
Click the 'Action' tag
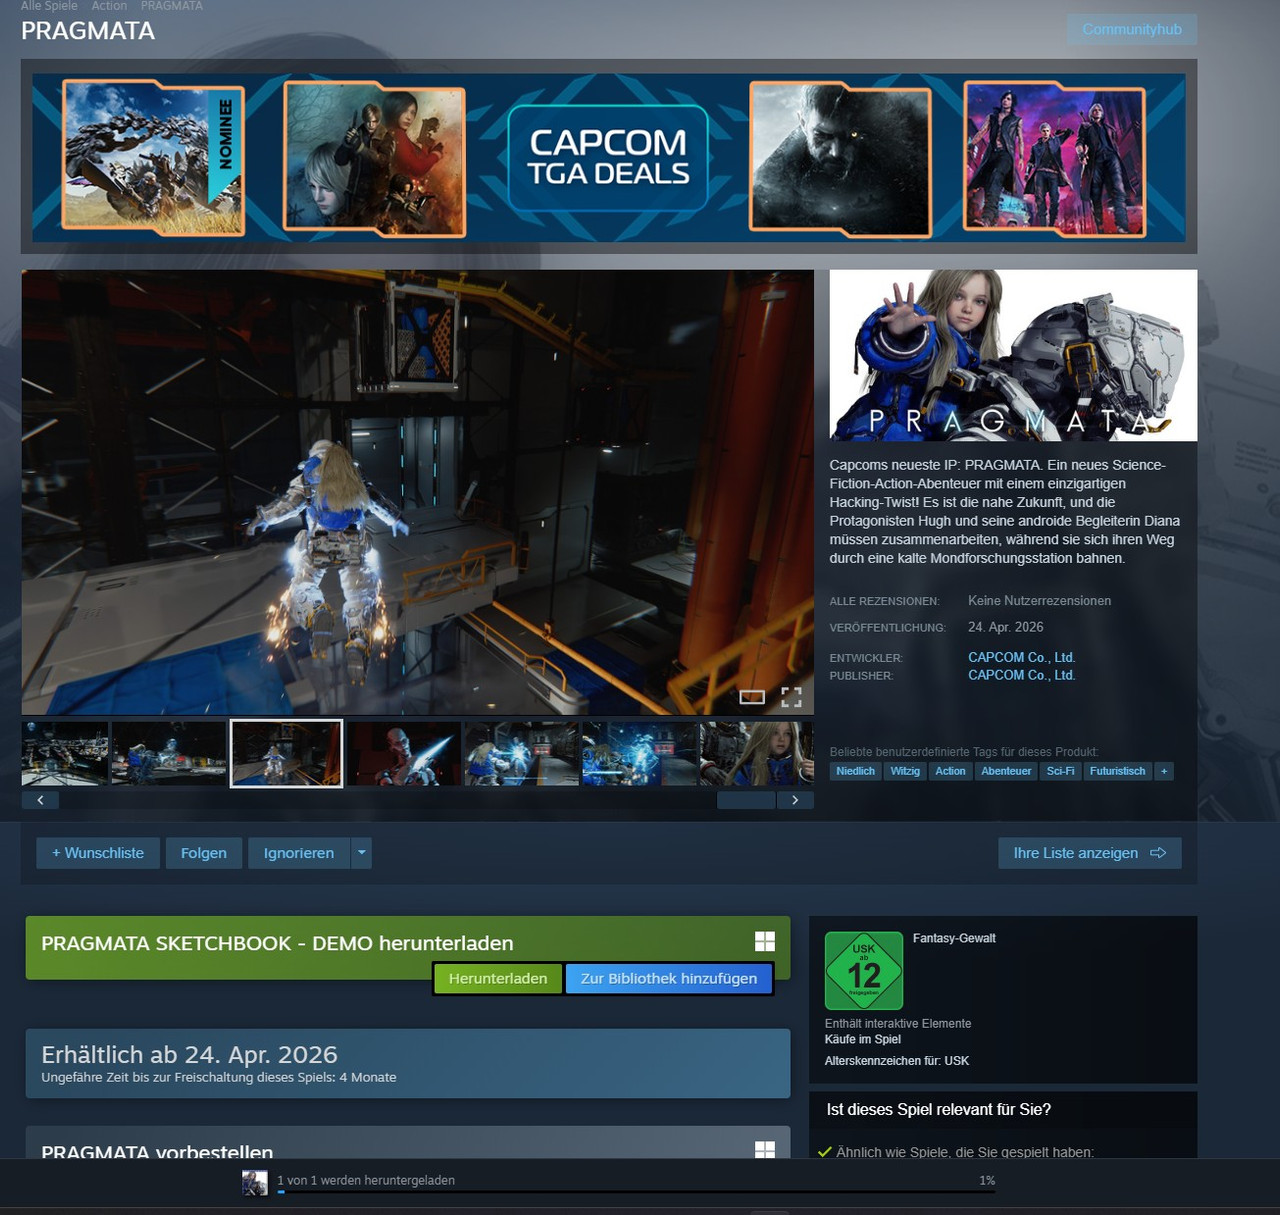pos(950,771)
